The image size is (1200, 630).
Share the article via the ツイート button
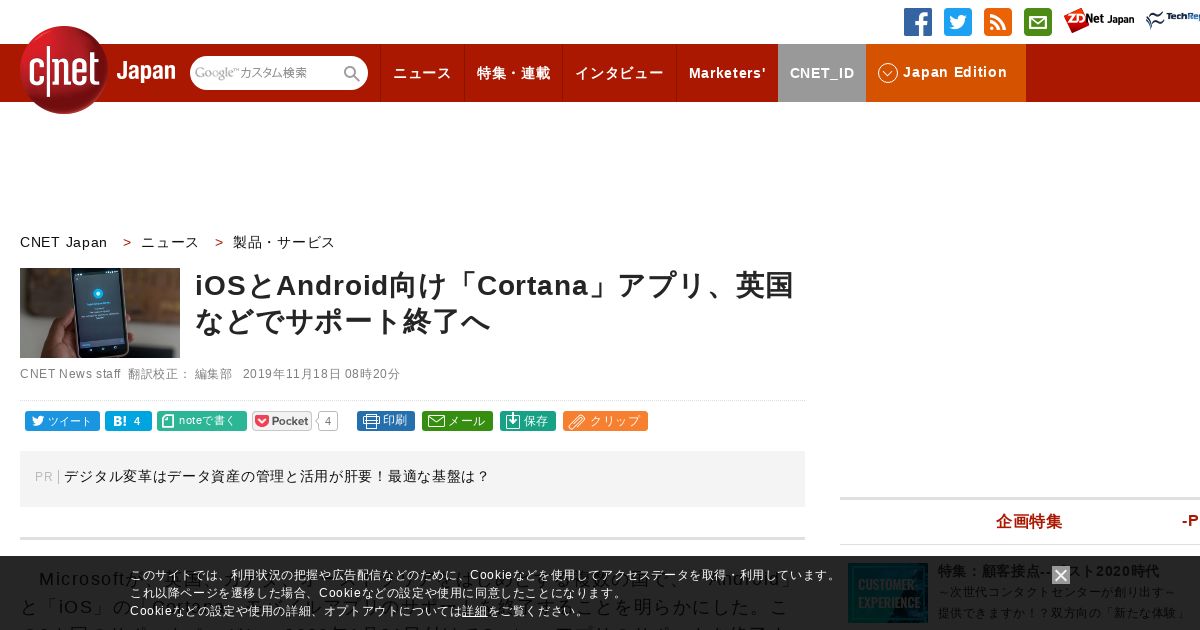(x=62, y=421)
